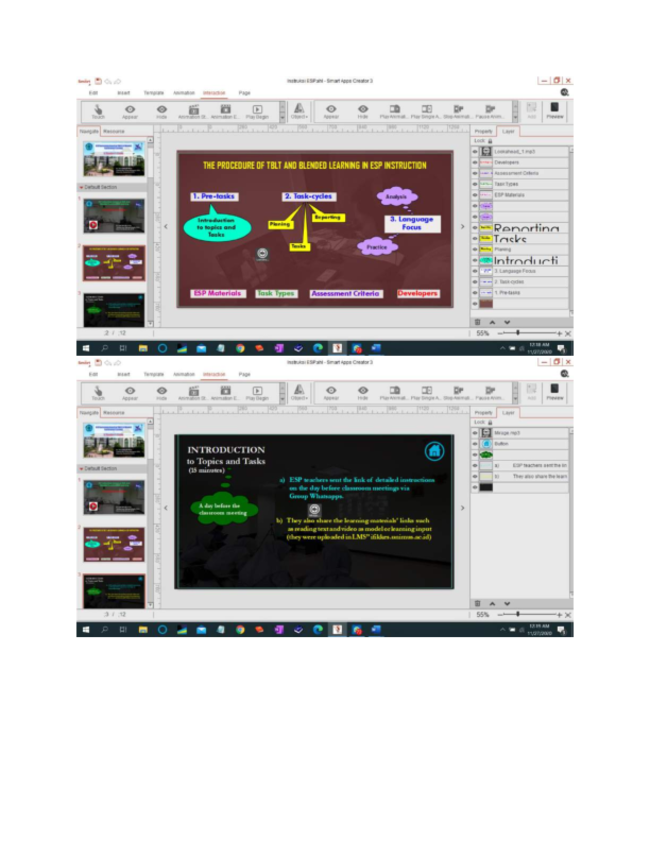Click the Developers button on the slide
The height and width of the screenshot is (841, 650).
click(418, 293)
